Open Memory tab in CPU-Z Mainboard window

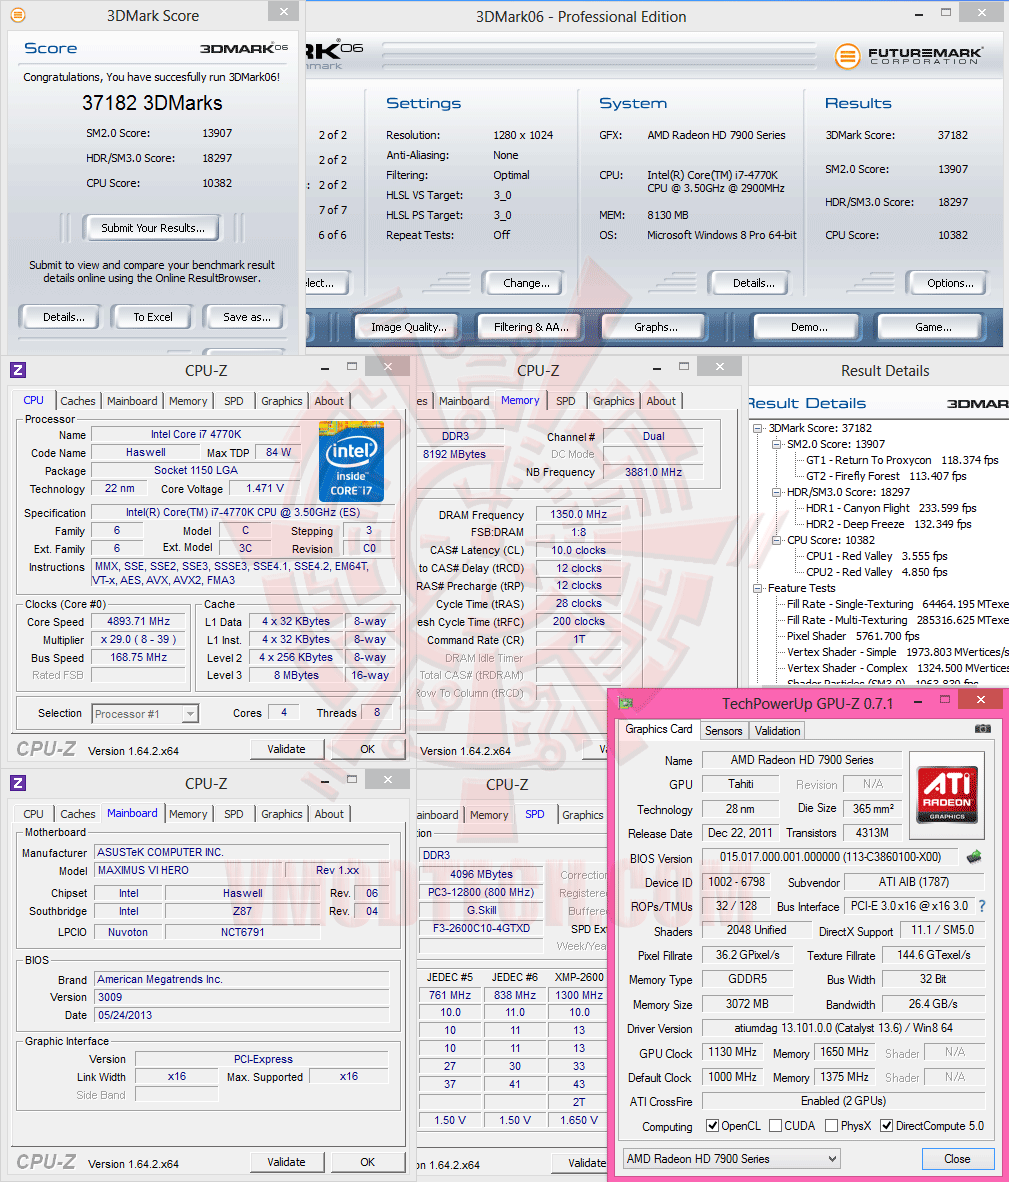pos(188,814)
